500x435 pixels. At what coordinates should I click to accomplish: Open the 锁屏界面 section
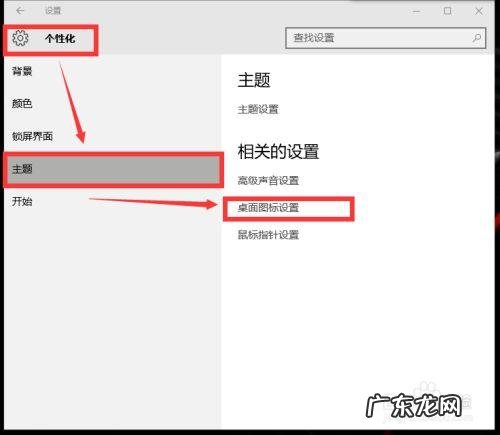tap(32, 136)
